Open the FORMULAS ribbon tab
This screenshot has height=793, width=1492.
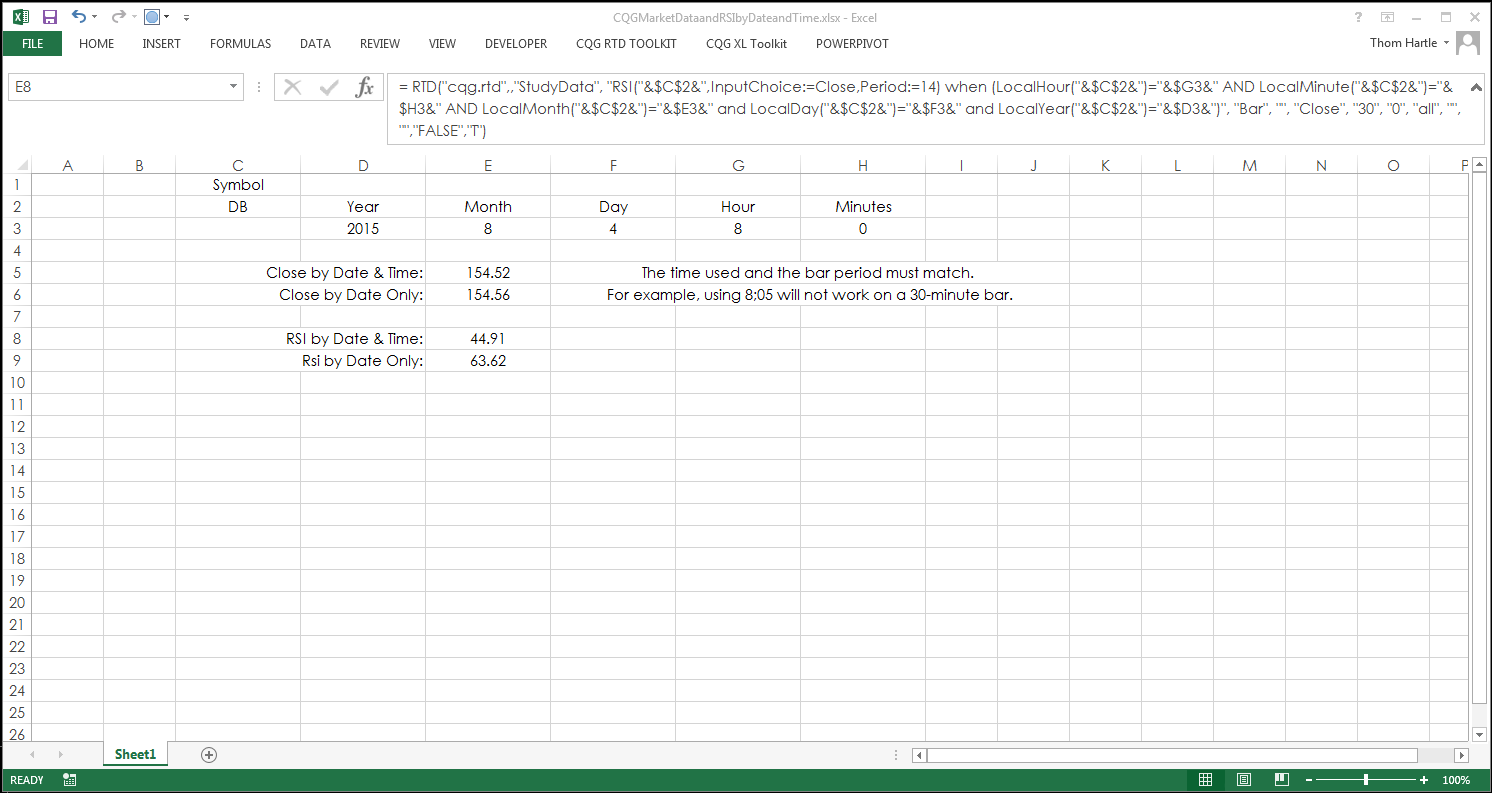pyautogui.click(x=240, y=44)
